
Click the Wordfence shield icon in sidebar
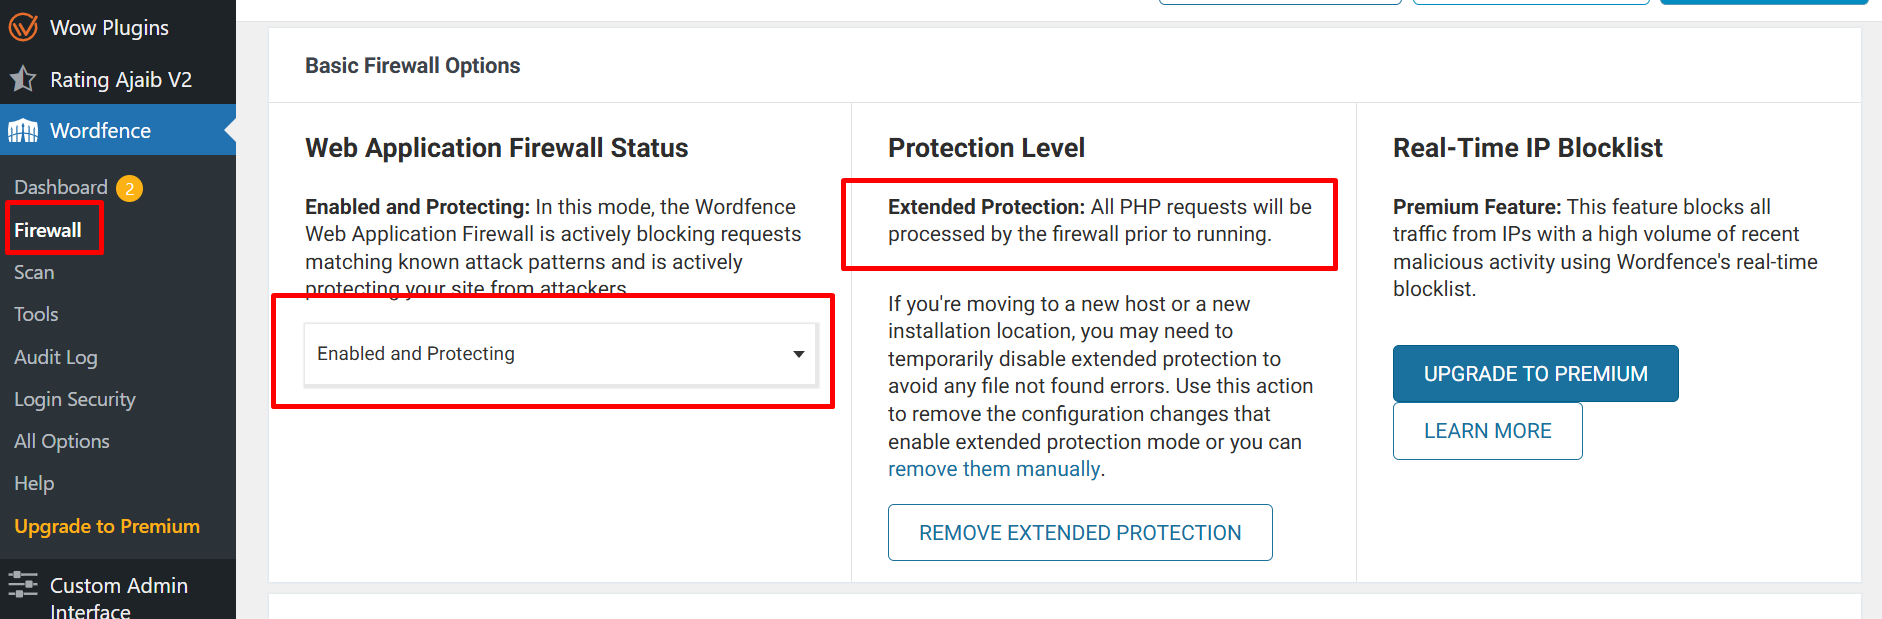pos(23,131)
